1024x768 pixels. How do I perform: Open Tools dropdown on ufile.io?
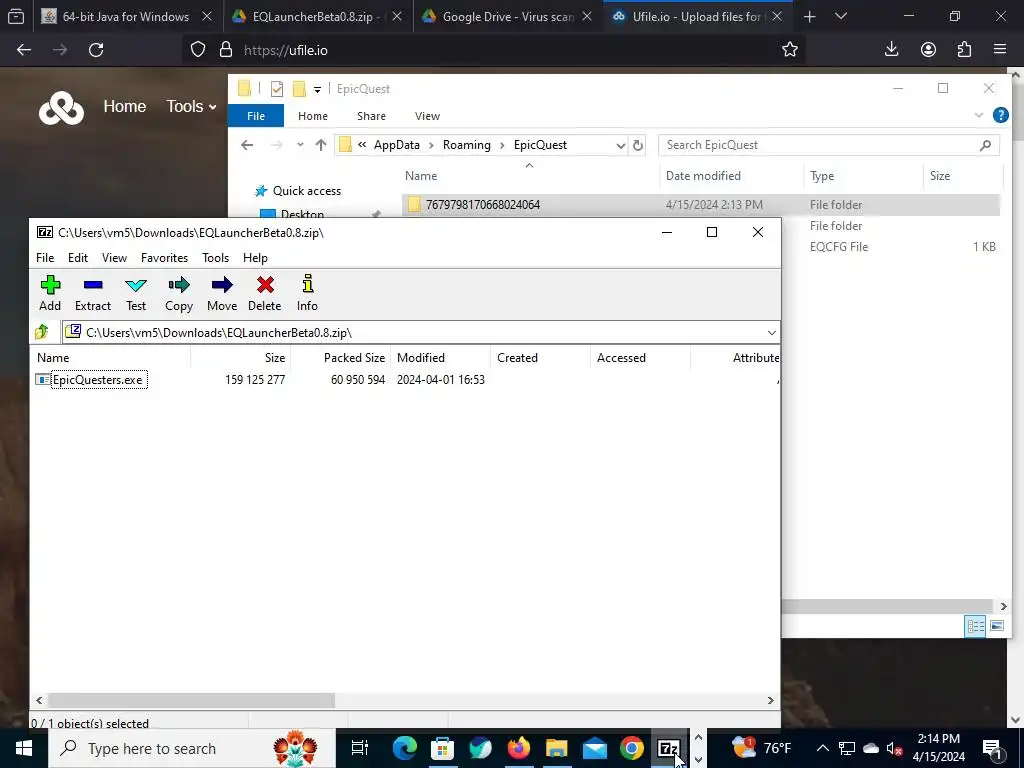[191, 106]
